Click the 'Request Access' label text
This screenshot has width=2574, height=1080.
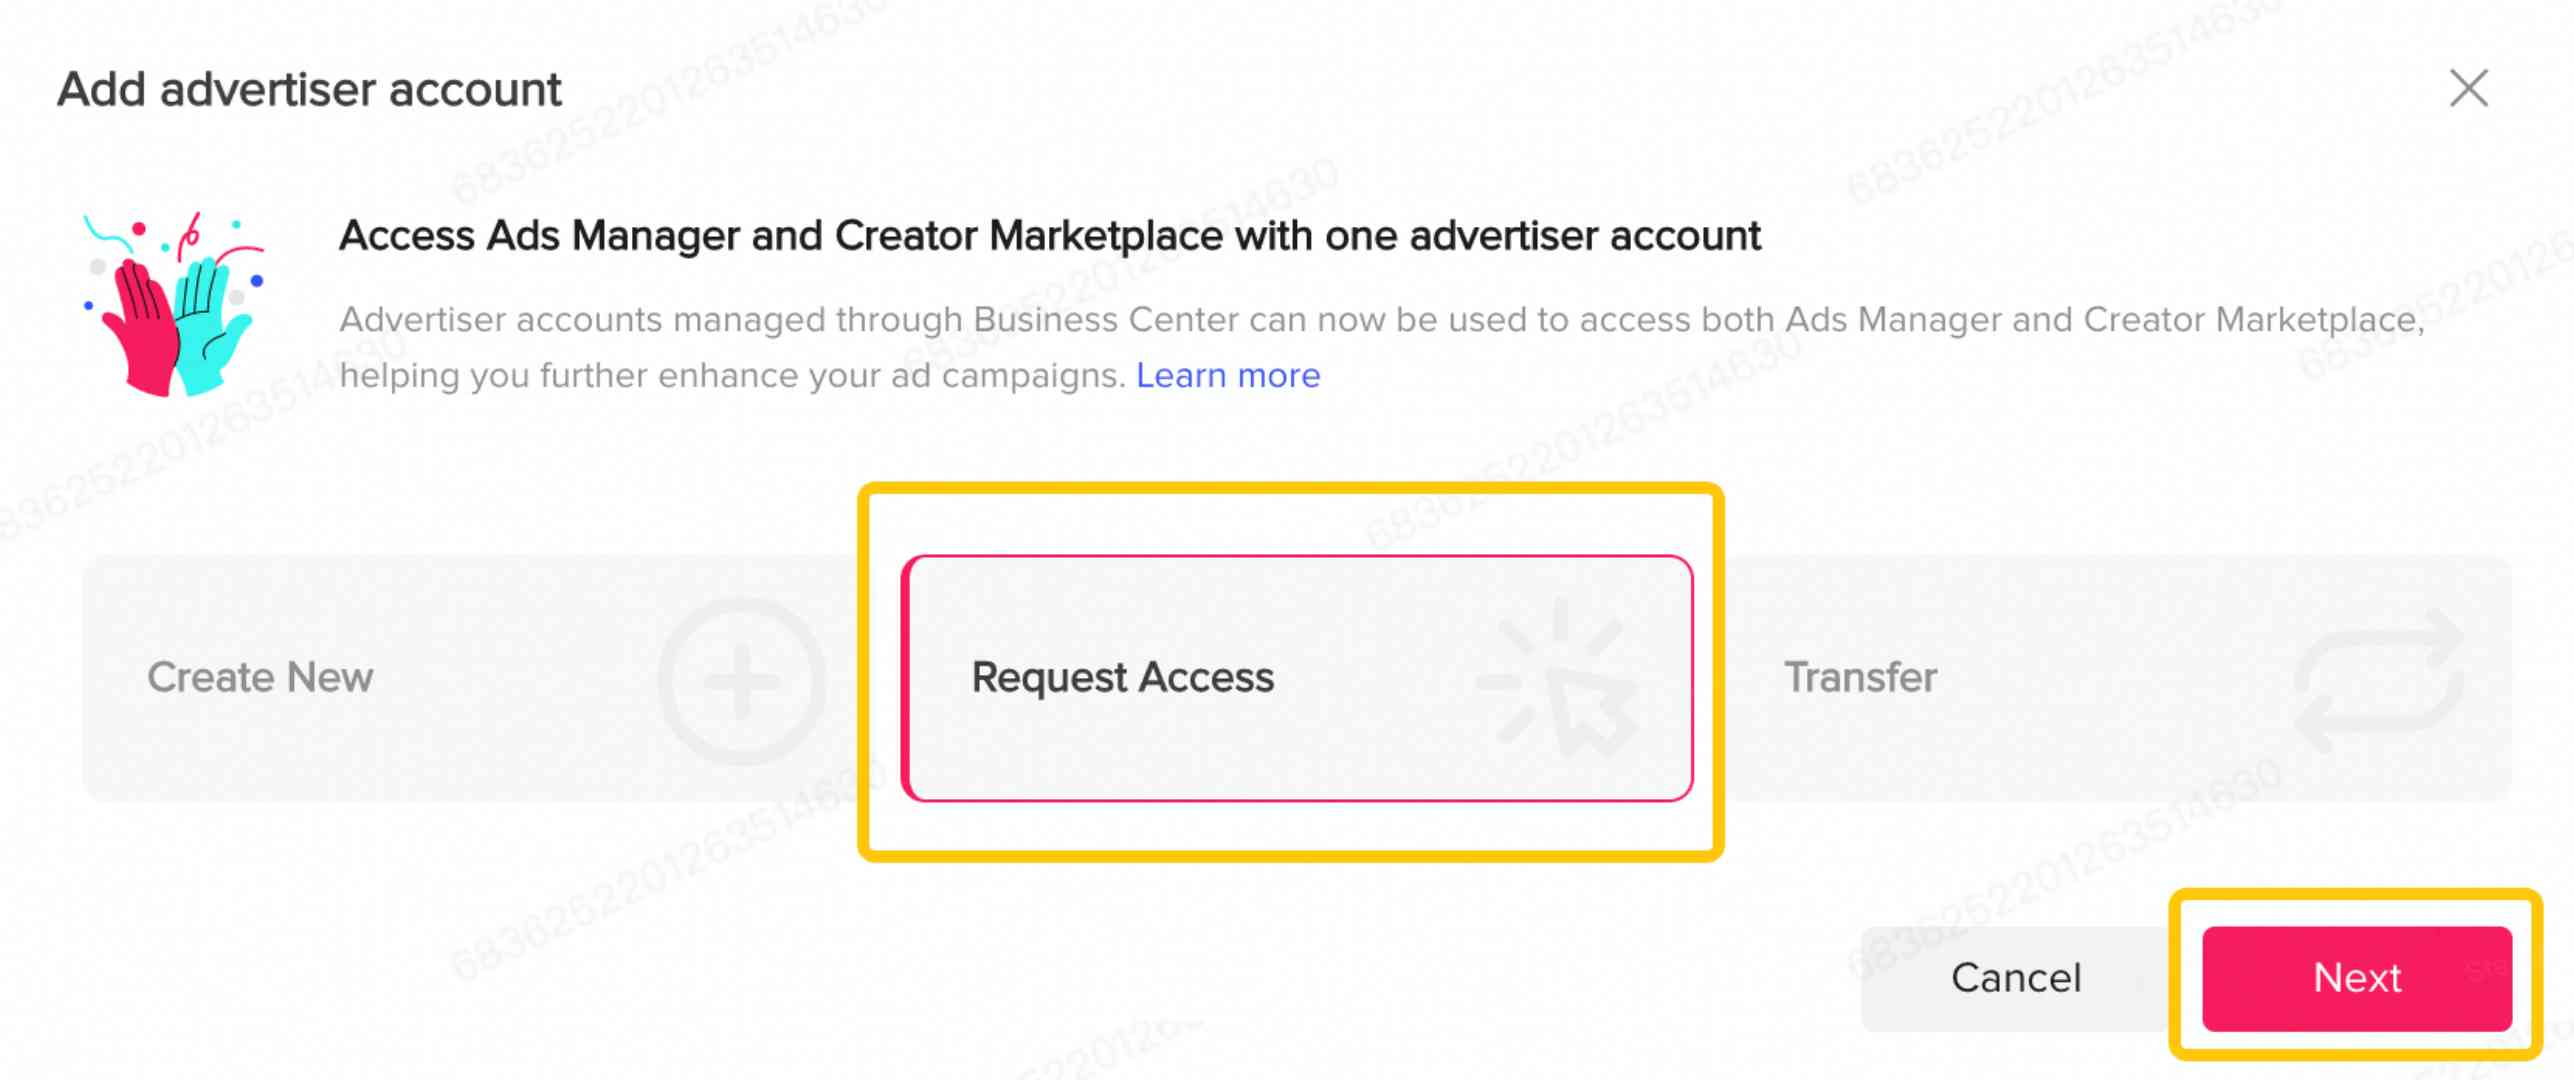pyautogui.click(x=1122, y=678)
